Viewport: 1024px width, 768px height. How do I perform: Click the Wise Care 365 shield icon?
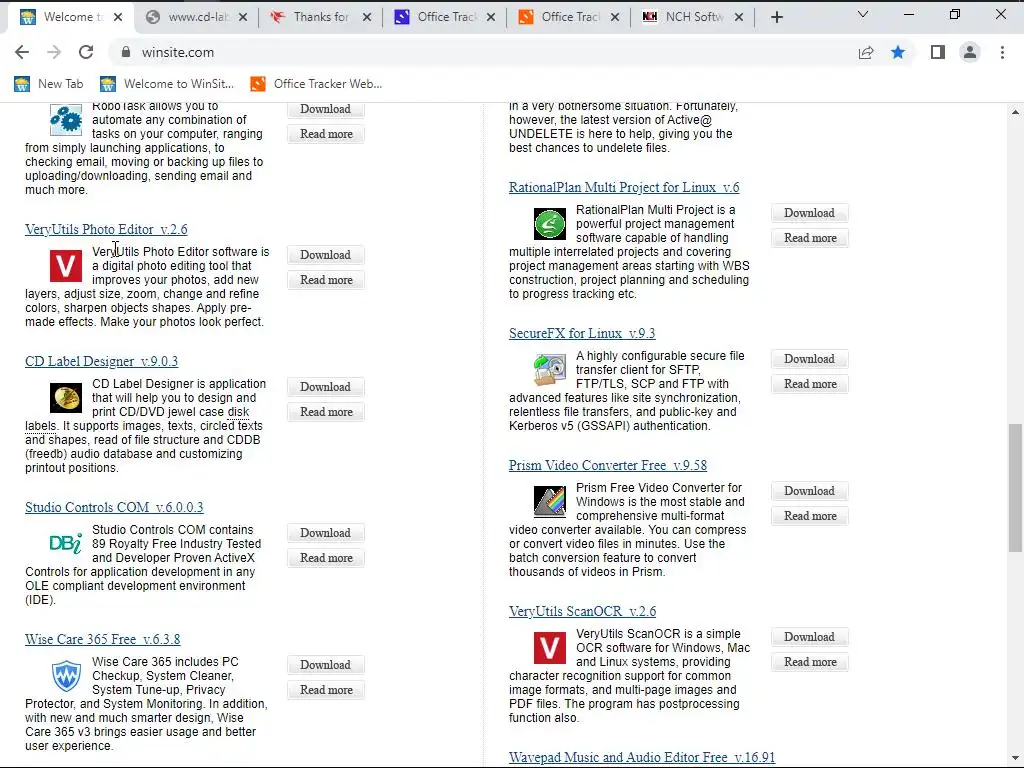66,675
